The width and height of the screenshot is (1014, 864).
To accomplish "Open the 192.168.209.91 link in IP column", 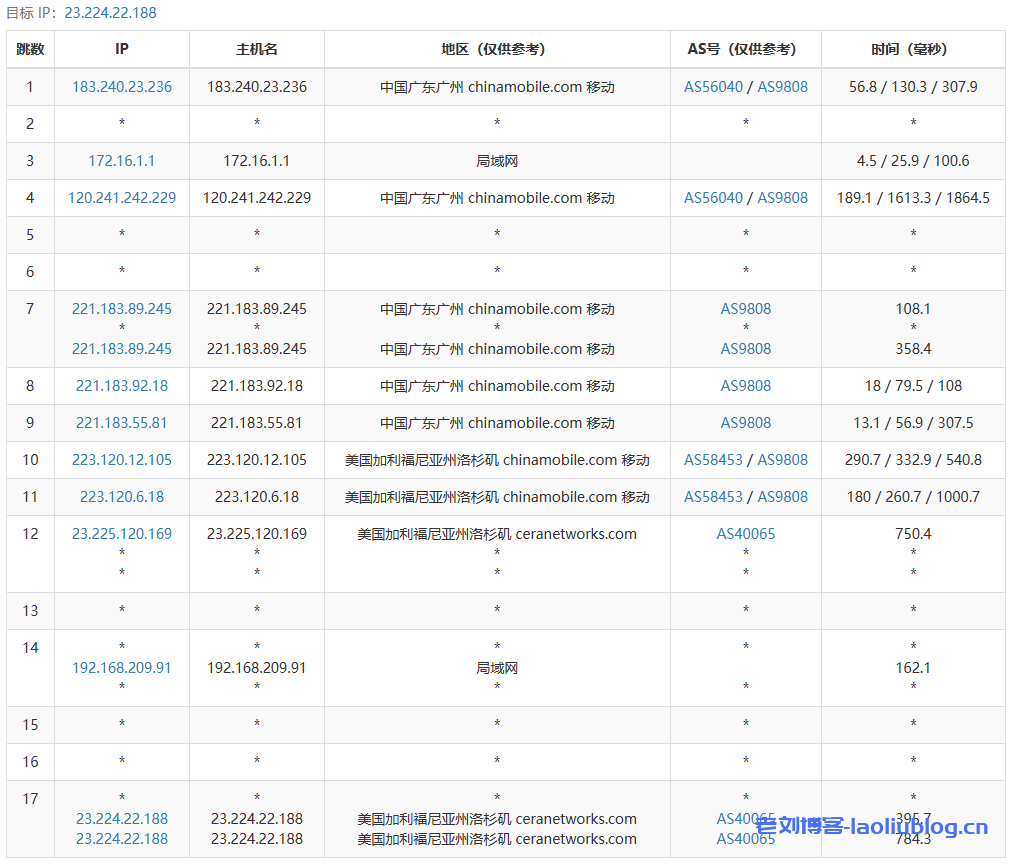I will coord(122,668).
